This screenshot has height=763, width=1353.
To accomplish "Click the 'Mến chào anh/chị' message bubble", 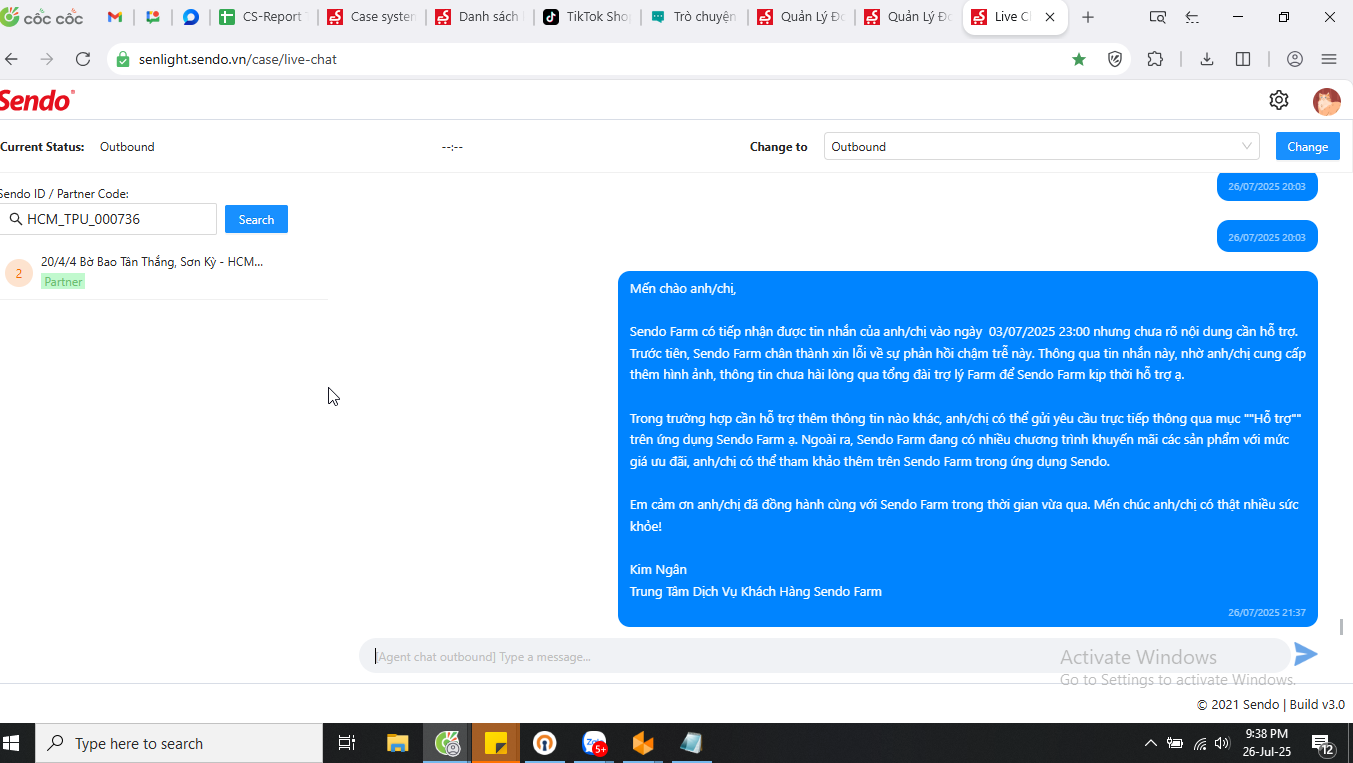I will [968, 449].
